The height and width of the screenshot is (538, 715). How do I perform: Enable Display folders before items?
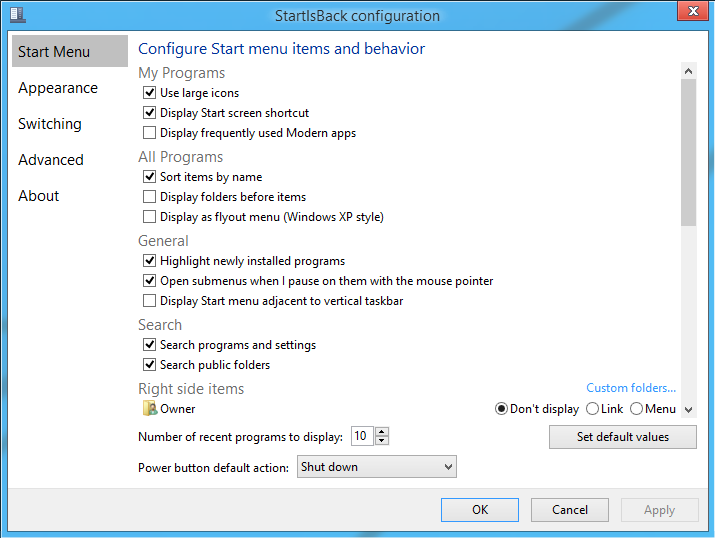point(149,197)
